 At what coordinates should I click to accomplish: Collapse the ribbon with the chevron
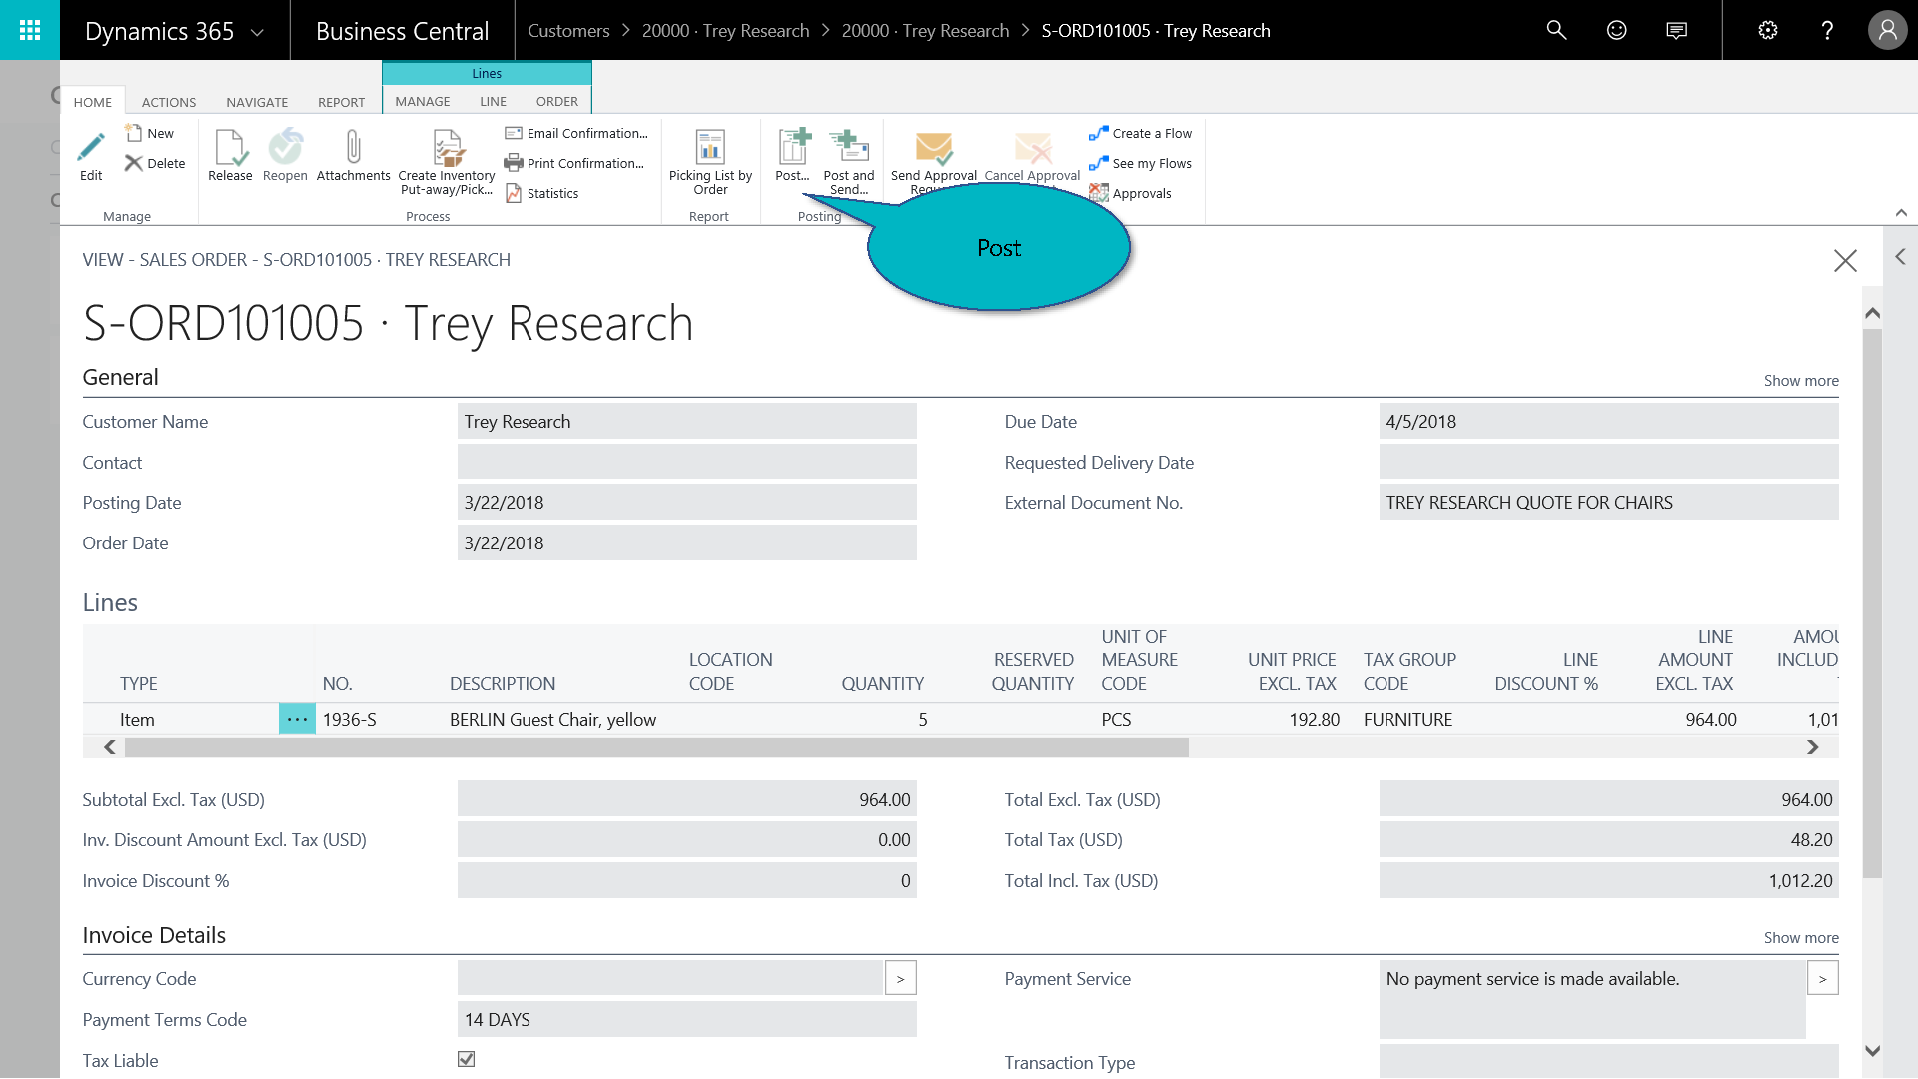pos(1901,213)
